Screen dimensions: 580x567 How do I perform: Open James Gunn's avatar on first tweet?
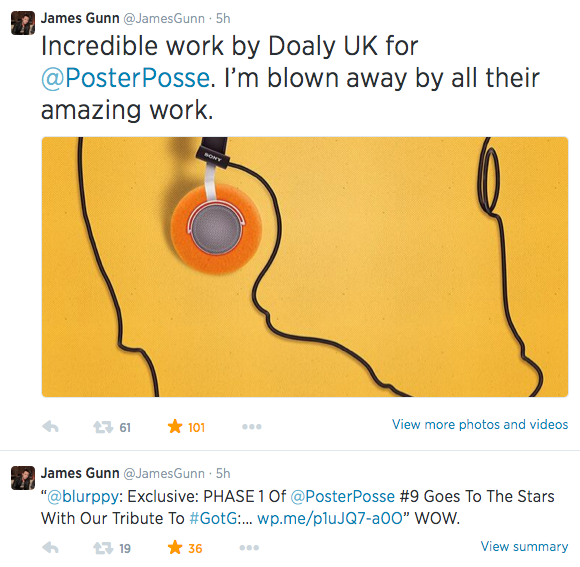click(23, 23)
